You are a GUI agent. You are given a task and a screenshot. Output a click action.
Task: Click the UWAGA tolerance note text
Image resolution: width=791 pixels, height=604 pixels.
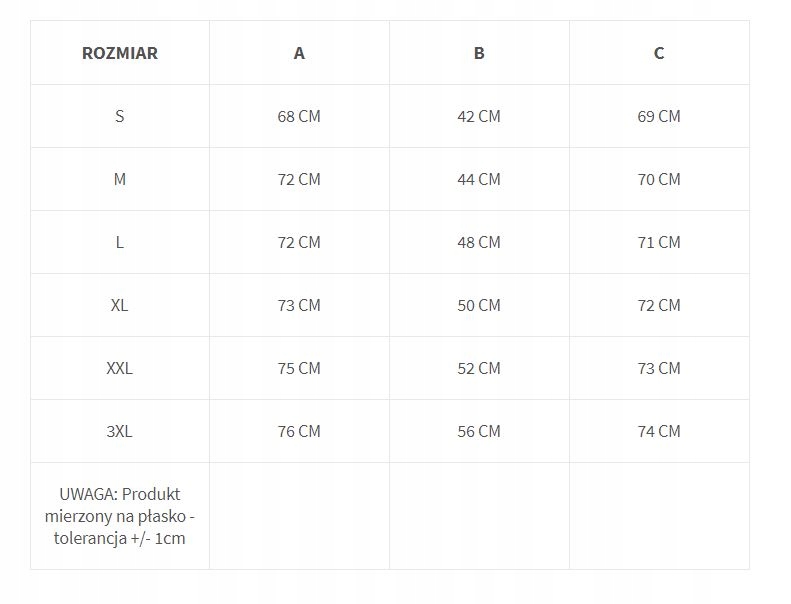click(x=120, y=516)
